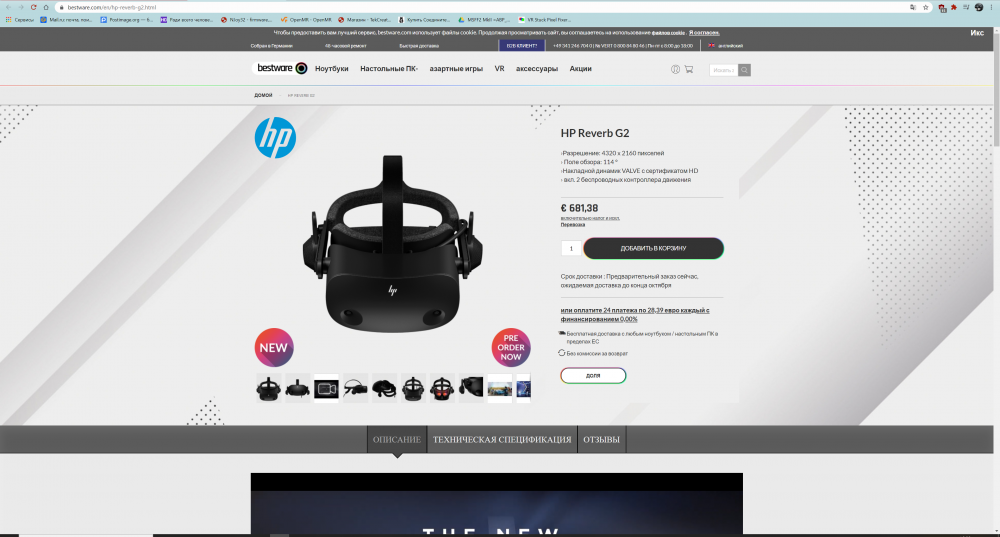Click the translate page icon in address bar
This screenshot has height=537, width=1000.
tap(913, 7)
